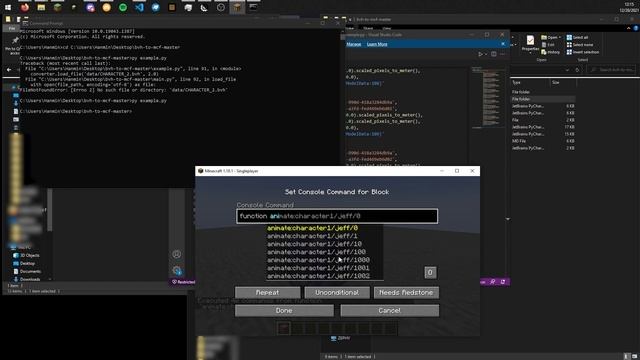640x360 pixels.
Task: Click History in Explorer ribbon
Action: 551,52
